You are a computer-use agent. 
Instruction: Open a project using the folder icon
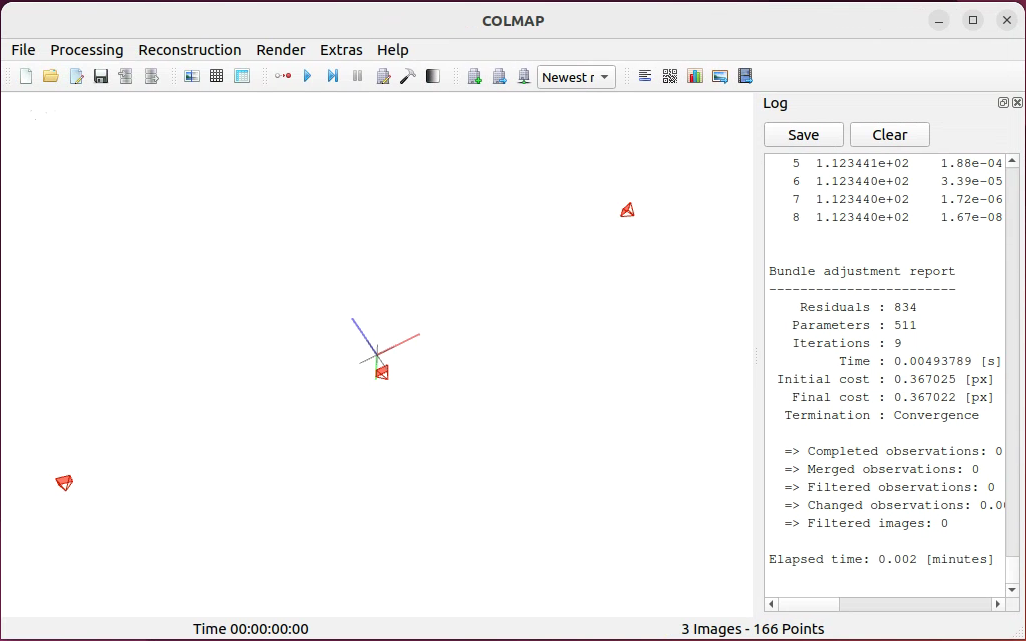coord(50,77)
